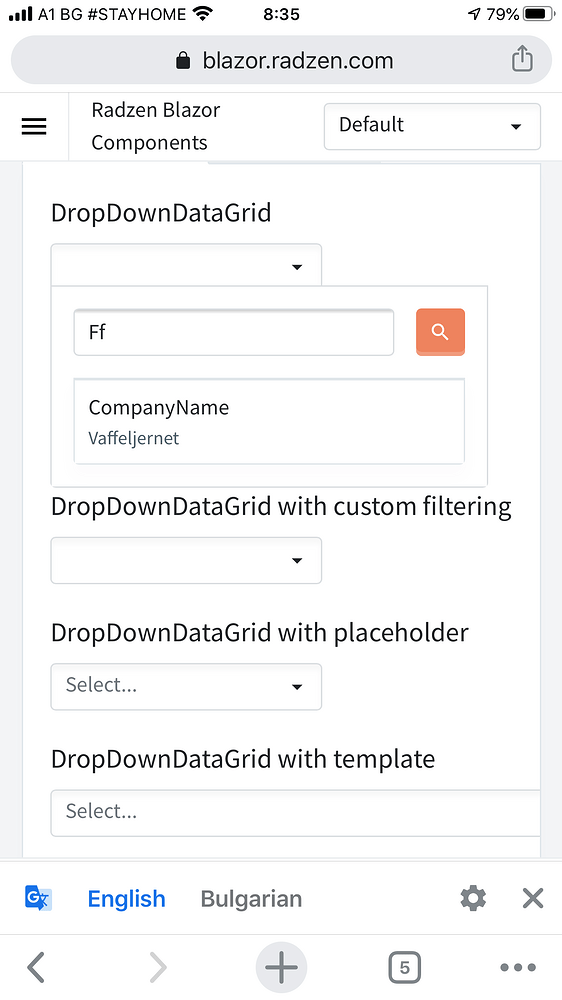Tap the battery indicator in status bar
Image resolution: width=562 pixels, height=1000 pixels.
539,13
